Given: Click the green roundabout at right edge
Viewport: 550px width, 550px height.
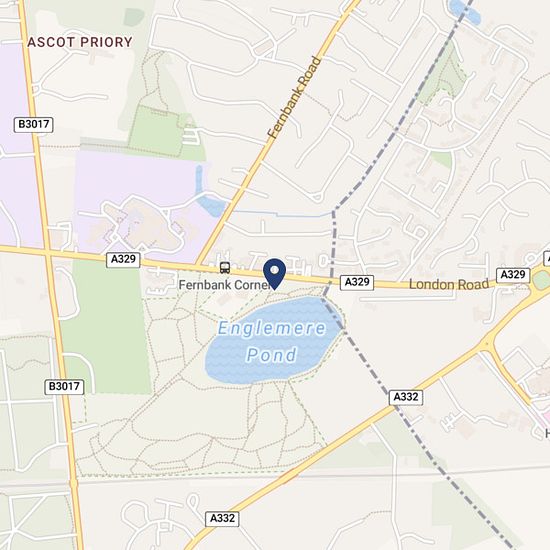Looking at the screenshot, I should point(542,281).
